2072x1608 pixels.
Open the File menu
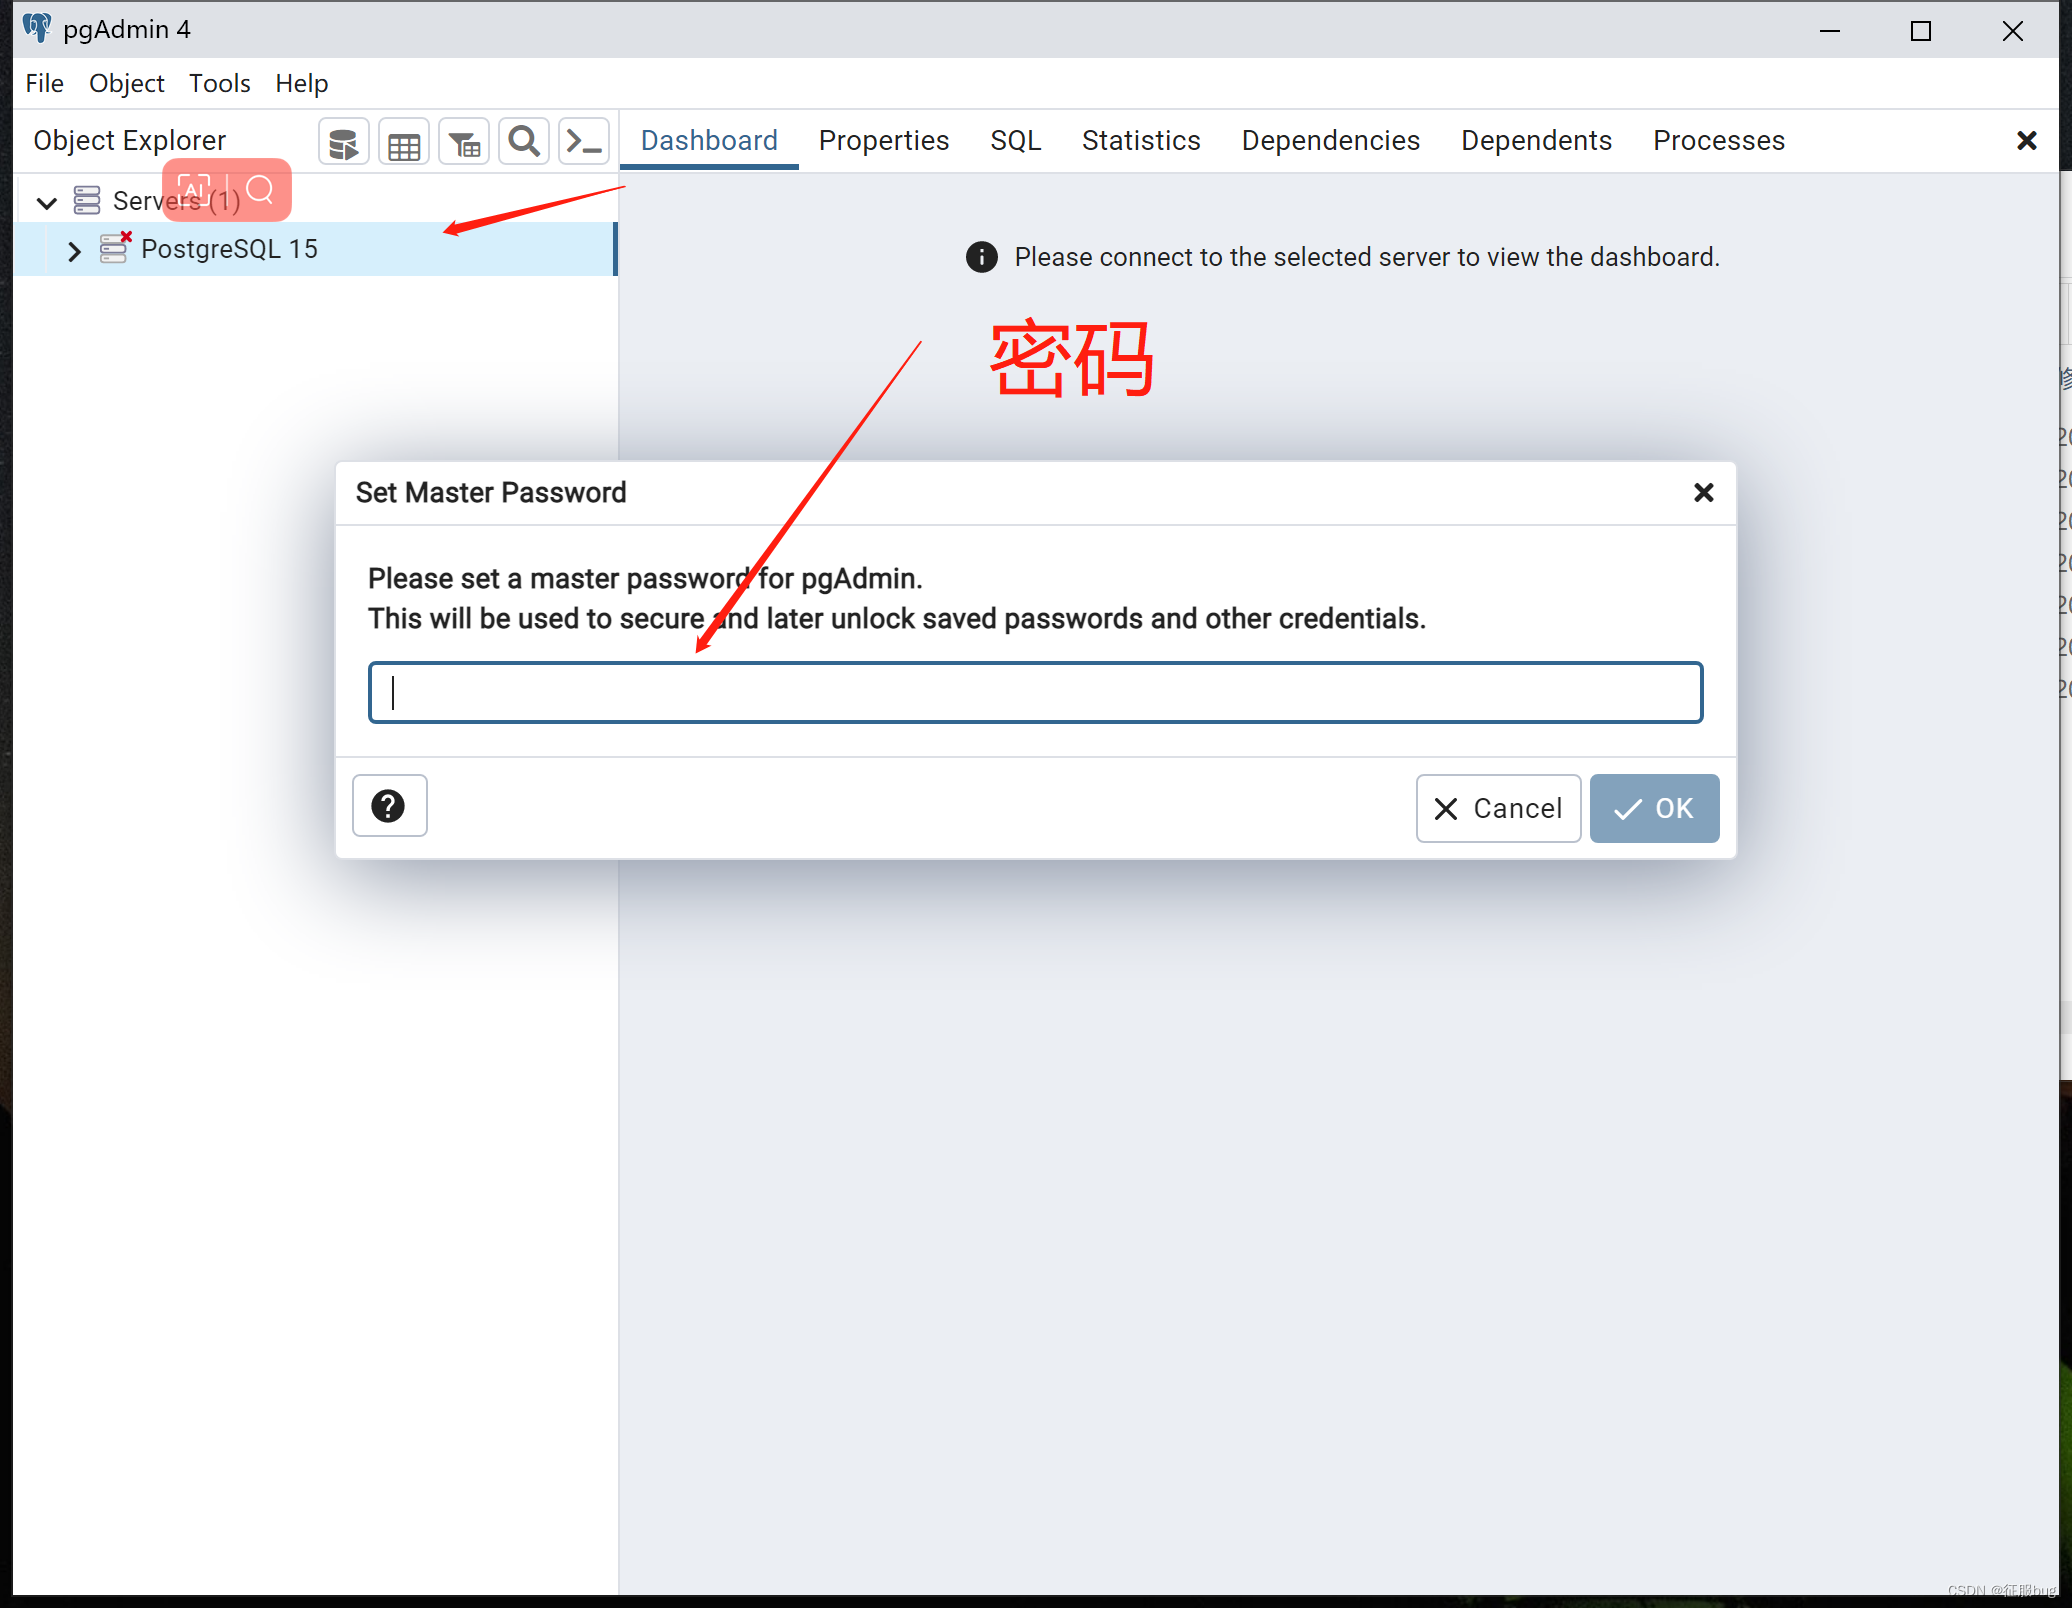(45, 83)
